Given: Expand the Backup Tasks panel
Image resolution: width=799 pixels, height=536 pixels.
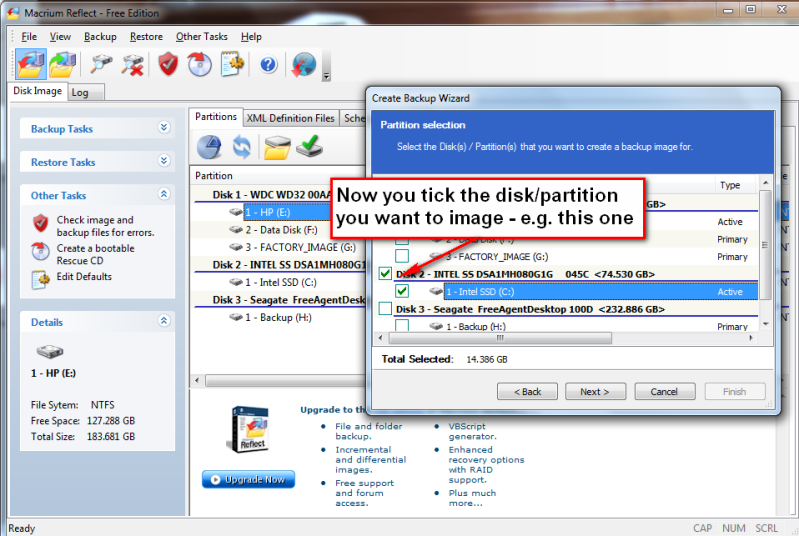Looking at the screenshot, I should coord(164,127).
